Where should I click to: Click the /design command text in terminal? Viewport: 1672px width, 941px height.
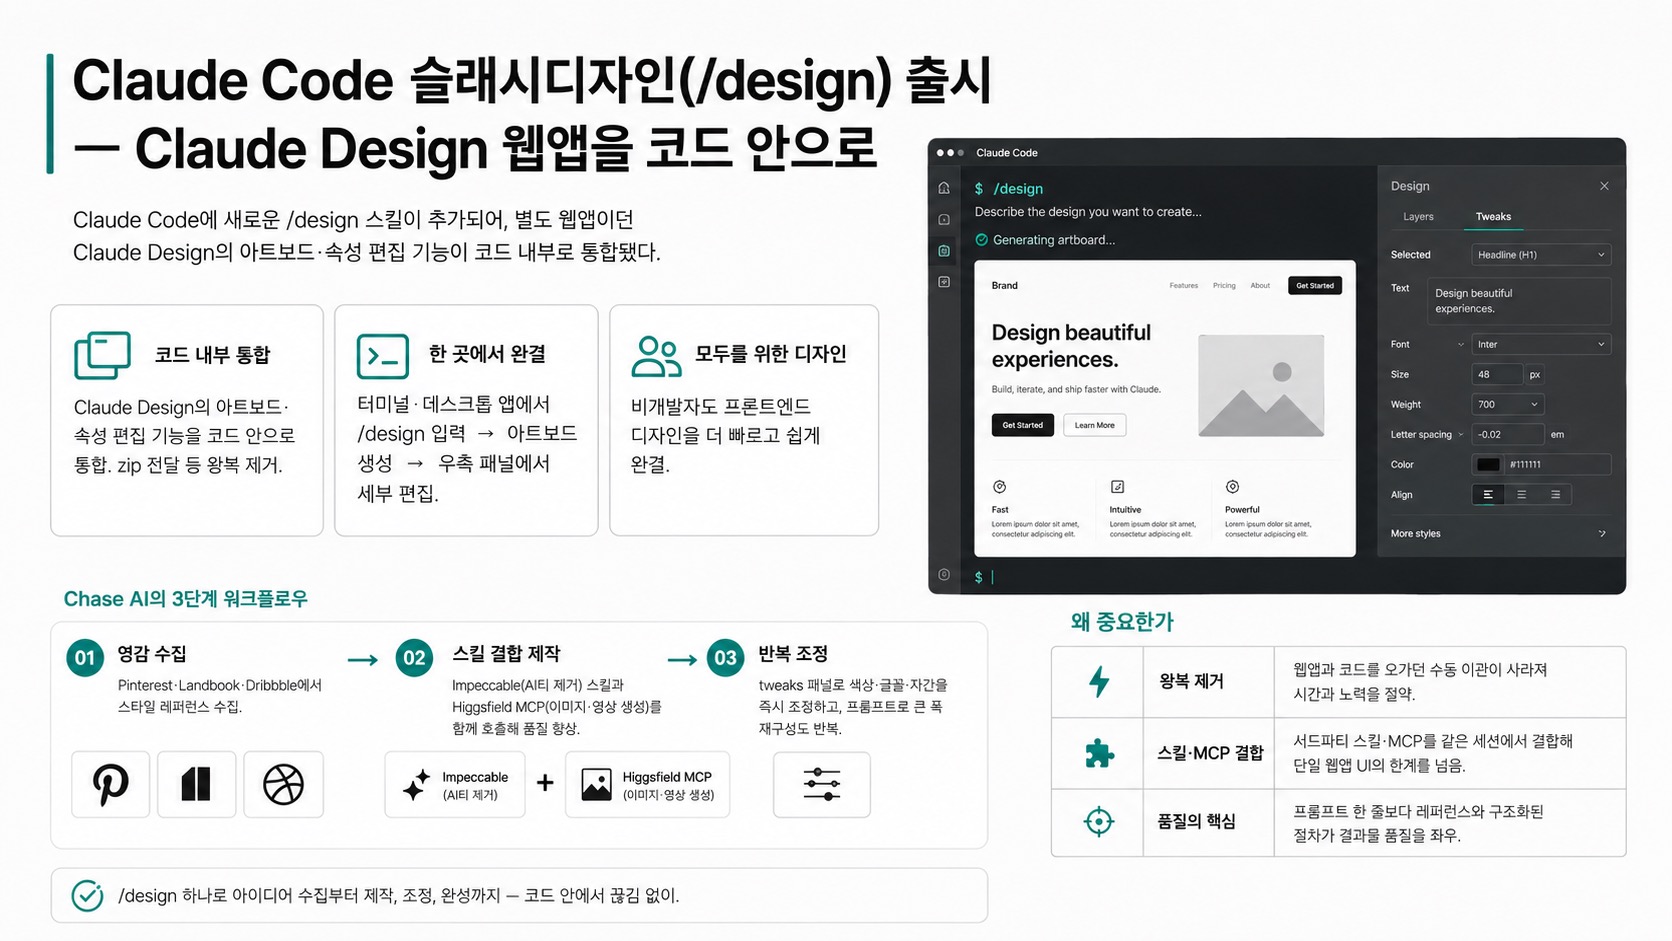1018,189
